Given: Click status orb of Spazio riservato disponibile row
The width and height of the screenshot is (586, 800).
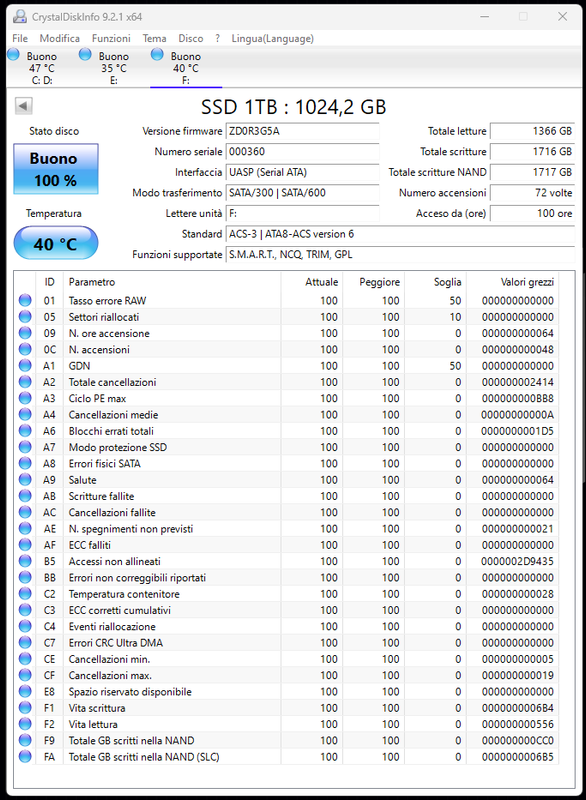Looking at the screenshot, I should 25,692.
